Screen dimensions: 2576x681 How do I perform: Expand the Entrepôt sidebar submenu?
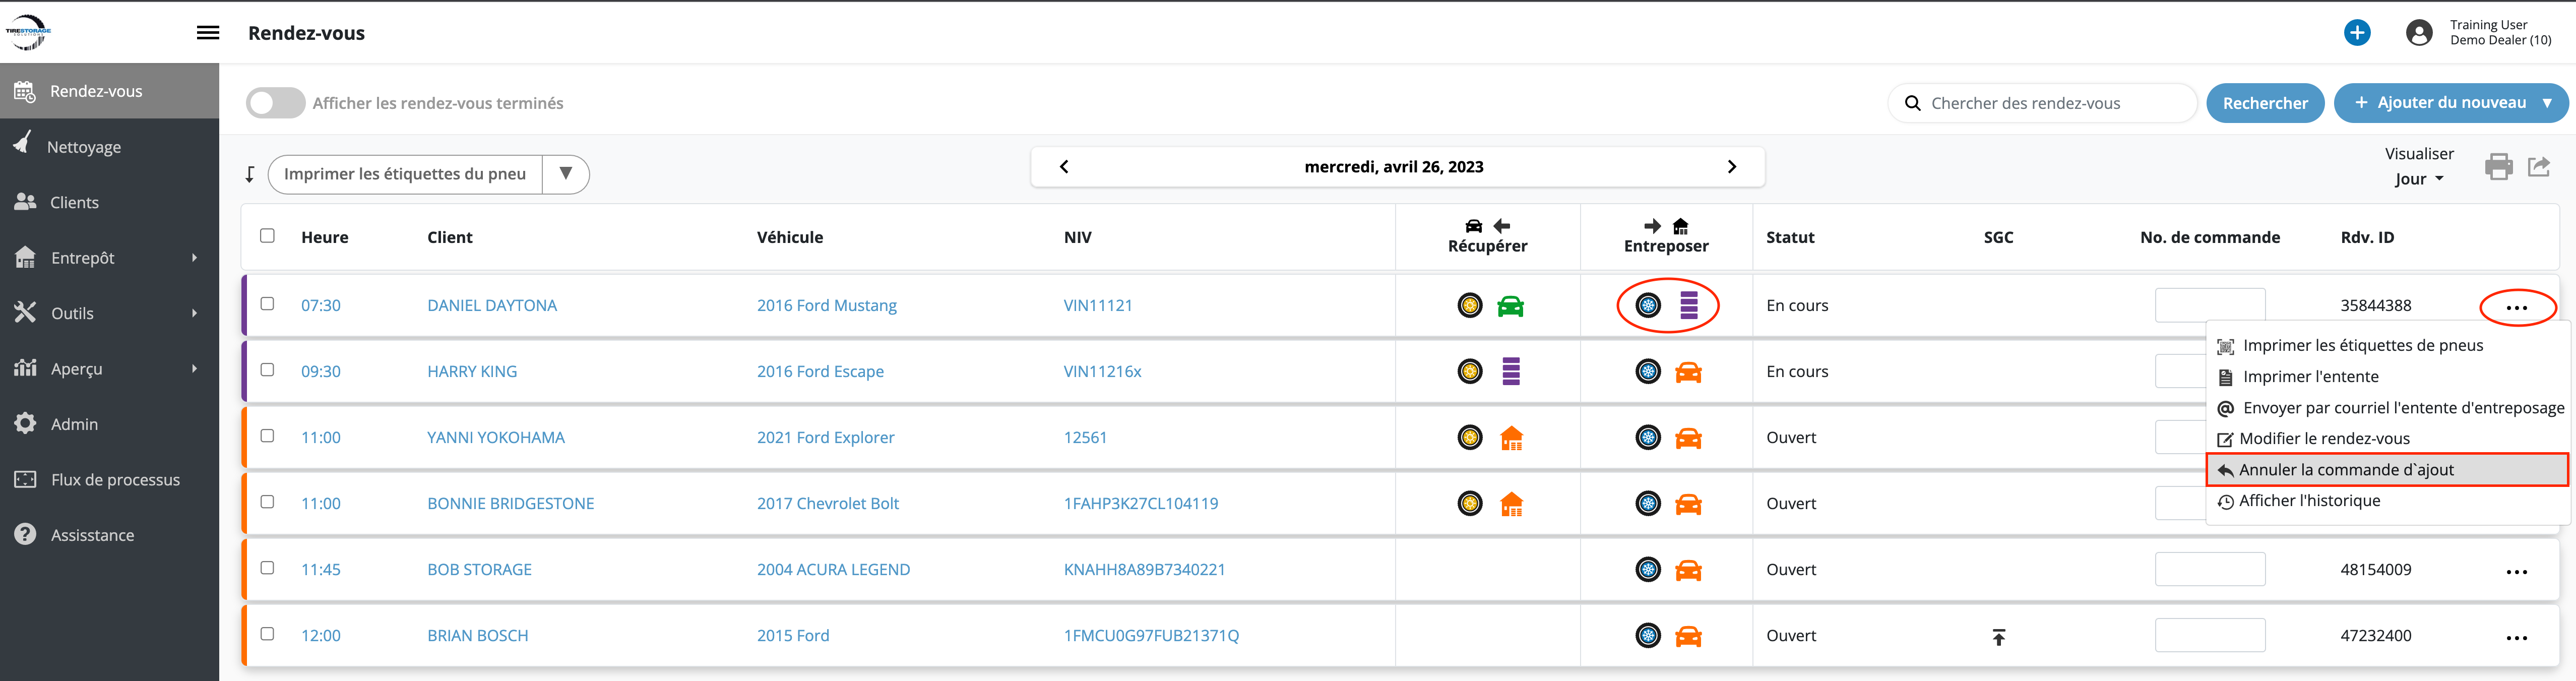pos(110,258)
